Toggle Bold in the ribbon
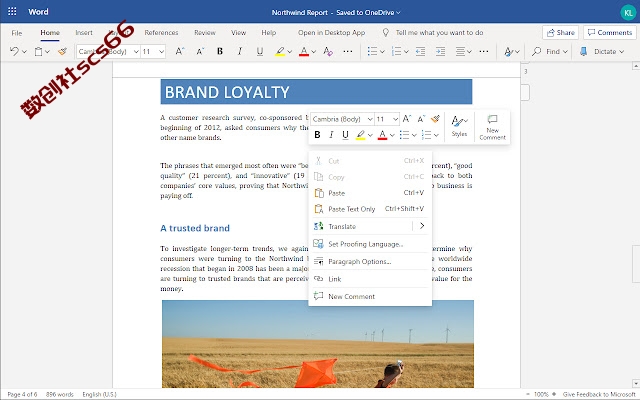 pos(220,51)
